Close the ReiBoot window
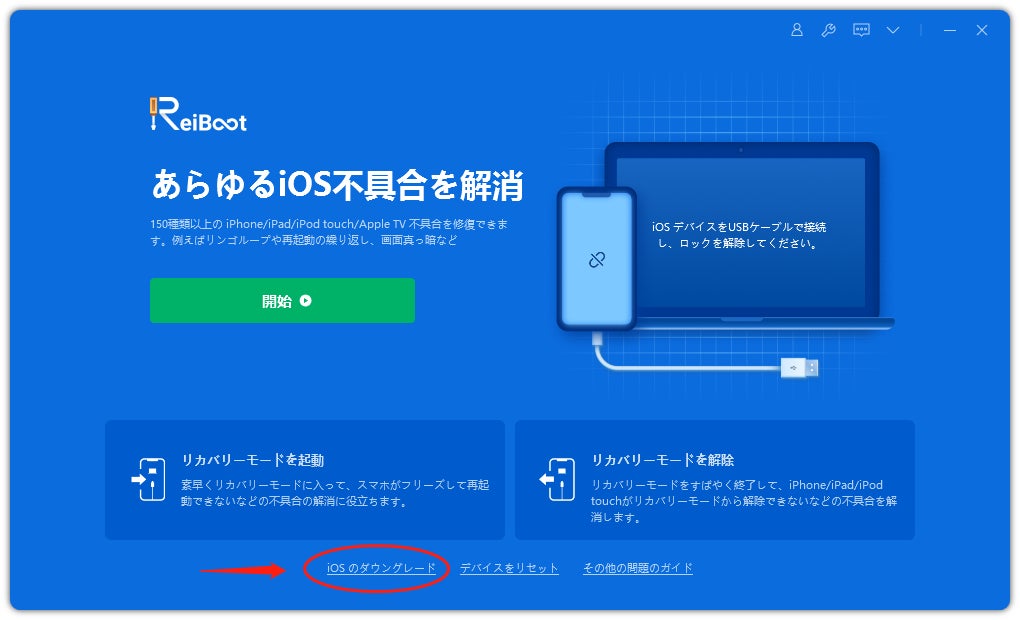 tap(982, 30)
